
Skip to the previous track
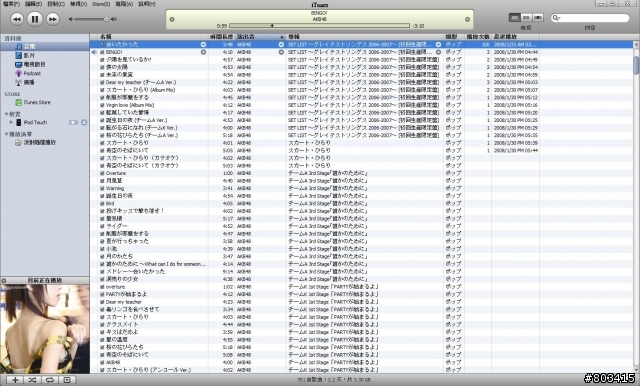pyautogui.click(x=17, y=19)
